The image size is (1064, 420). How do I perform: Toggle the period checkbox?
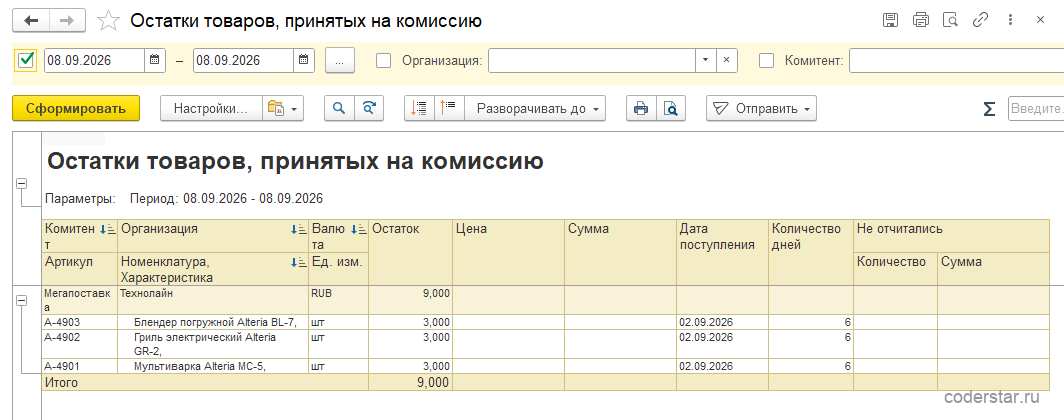pos(26,60)
